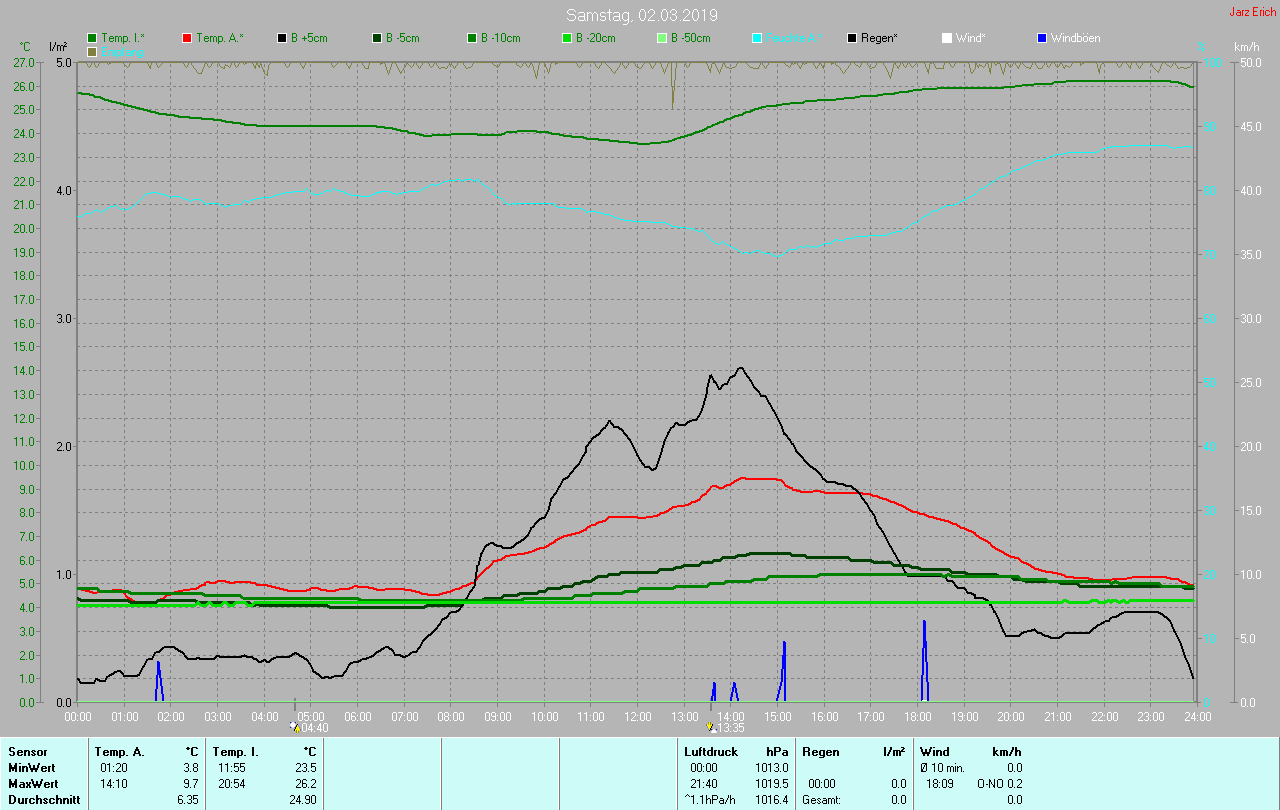Click the B -50cm light green square
Image resolution: width=1280 pixels, height=810 pixels.
pyautogui.click(x=661, y=38)
